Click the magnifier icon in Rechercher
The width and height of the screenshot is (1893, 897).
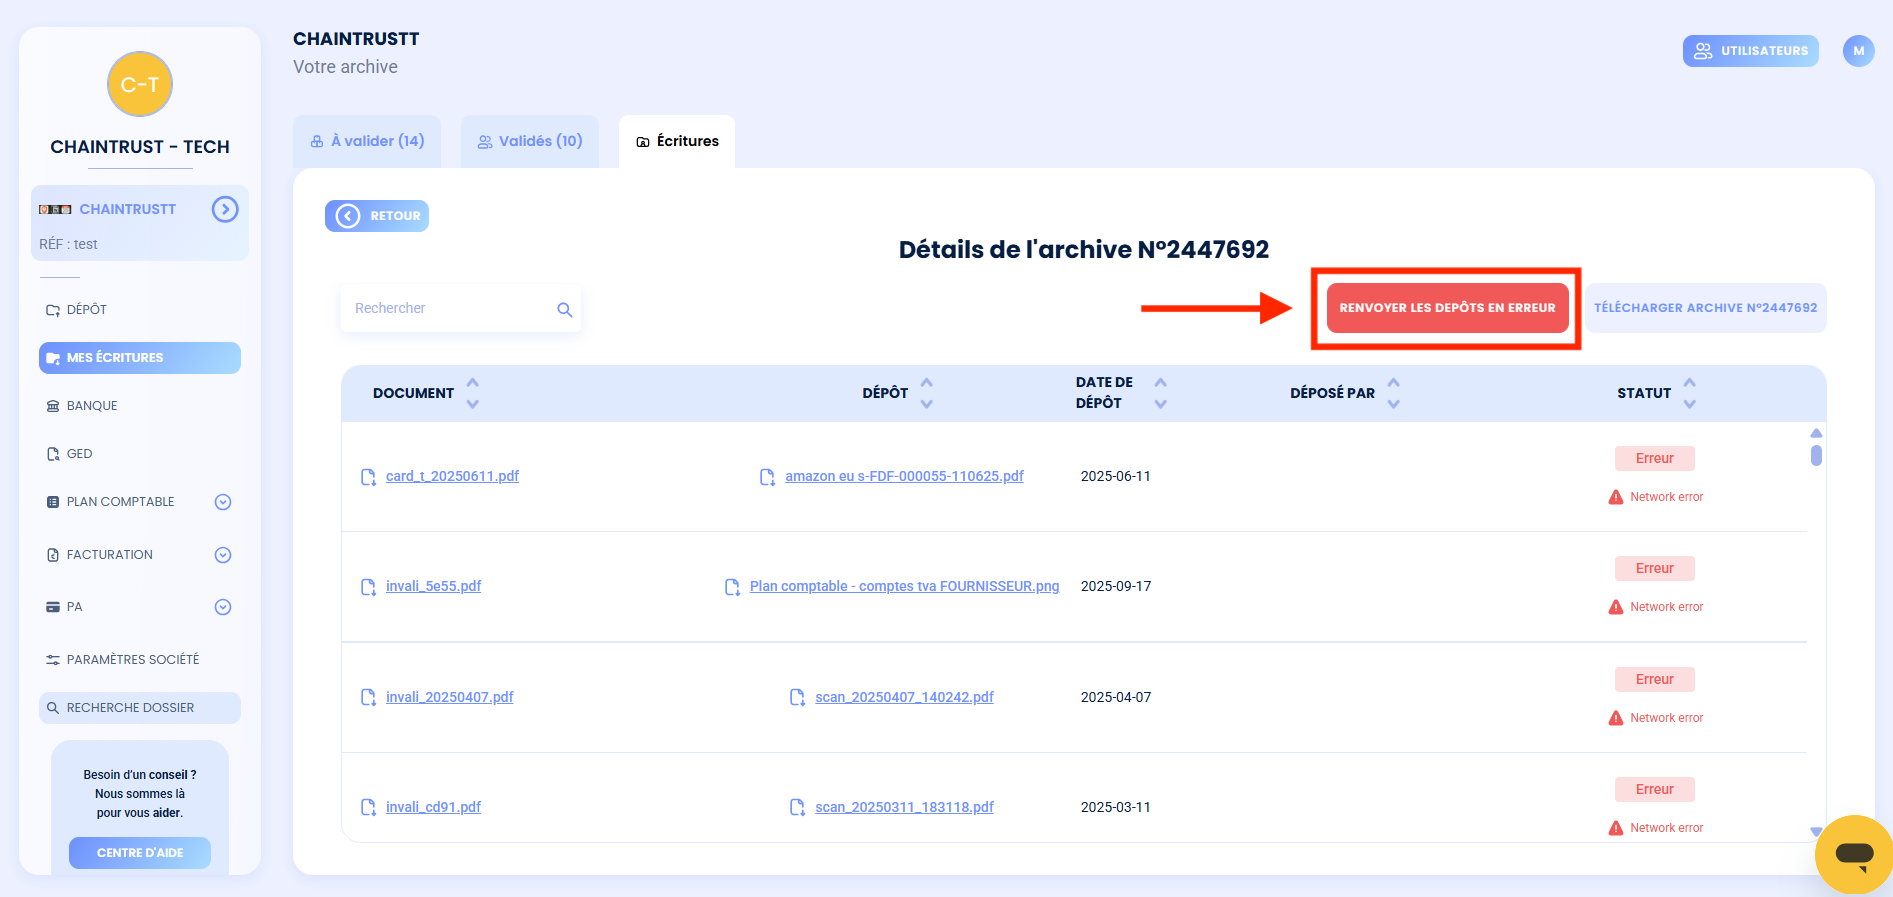[565, 310]
